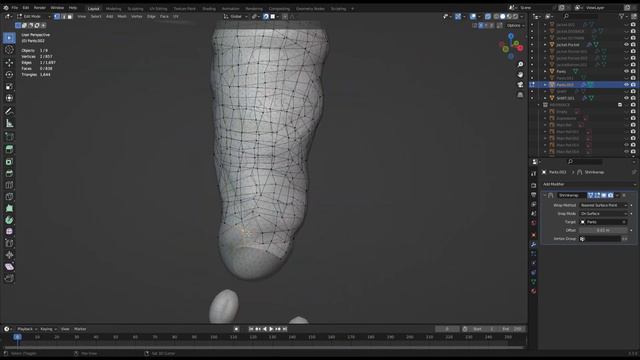
Task: Activate the Loop Cut tool
Action: (x=9, y=185)
